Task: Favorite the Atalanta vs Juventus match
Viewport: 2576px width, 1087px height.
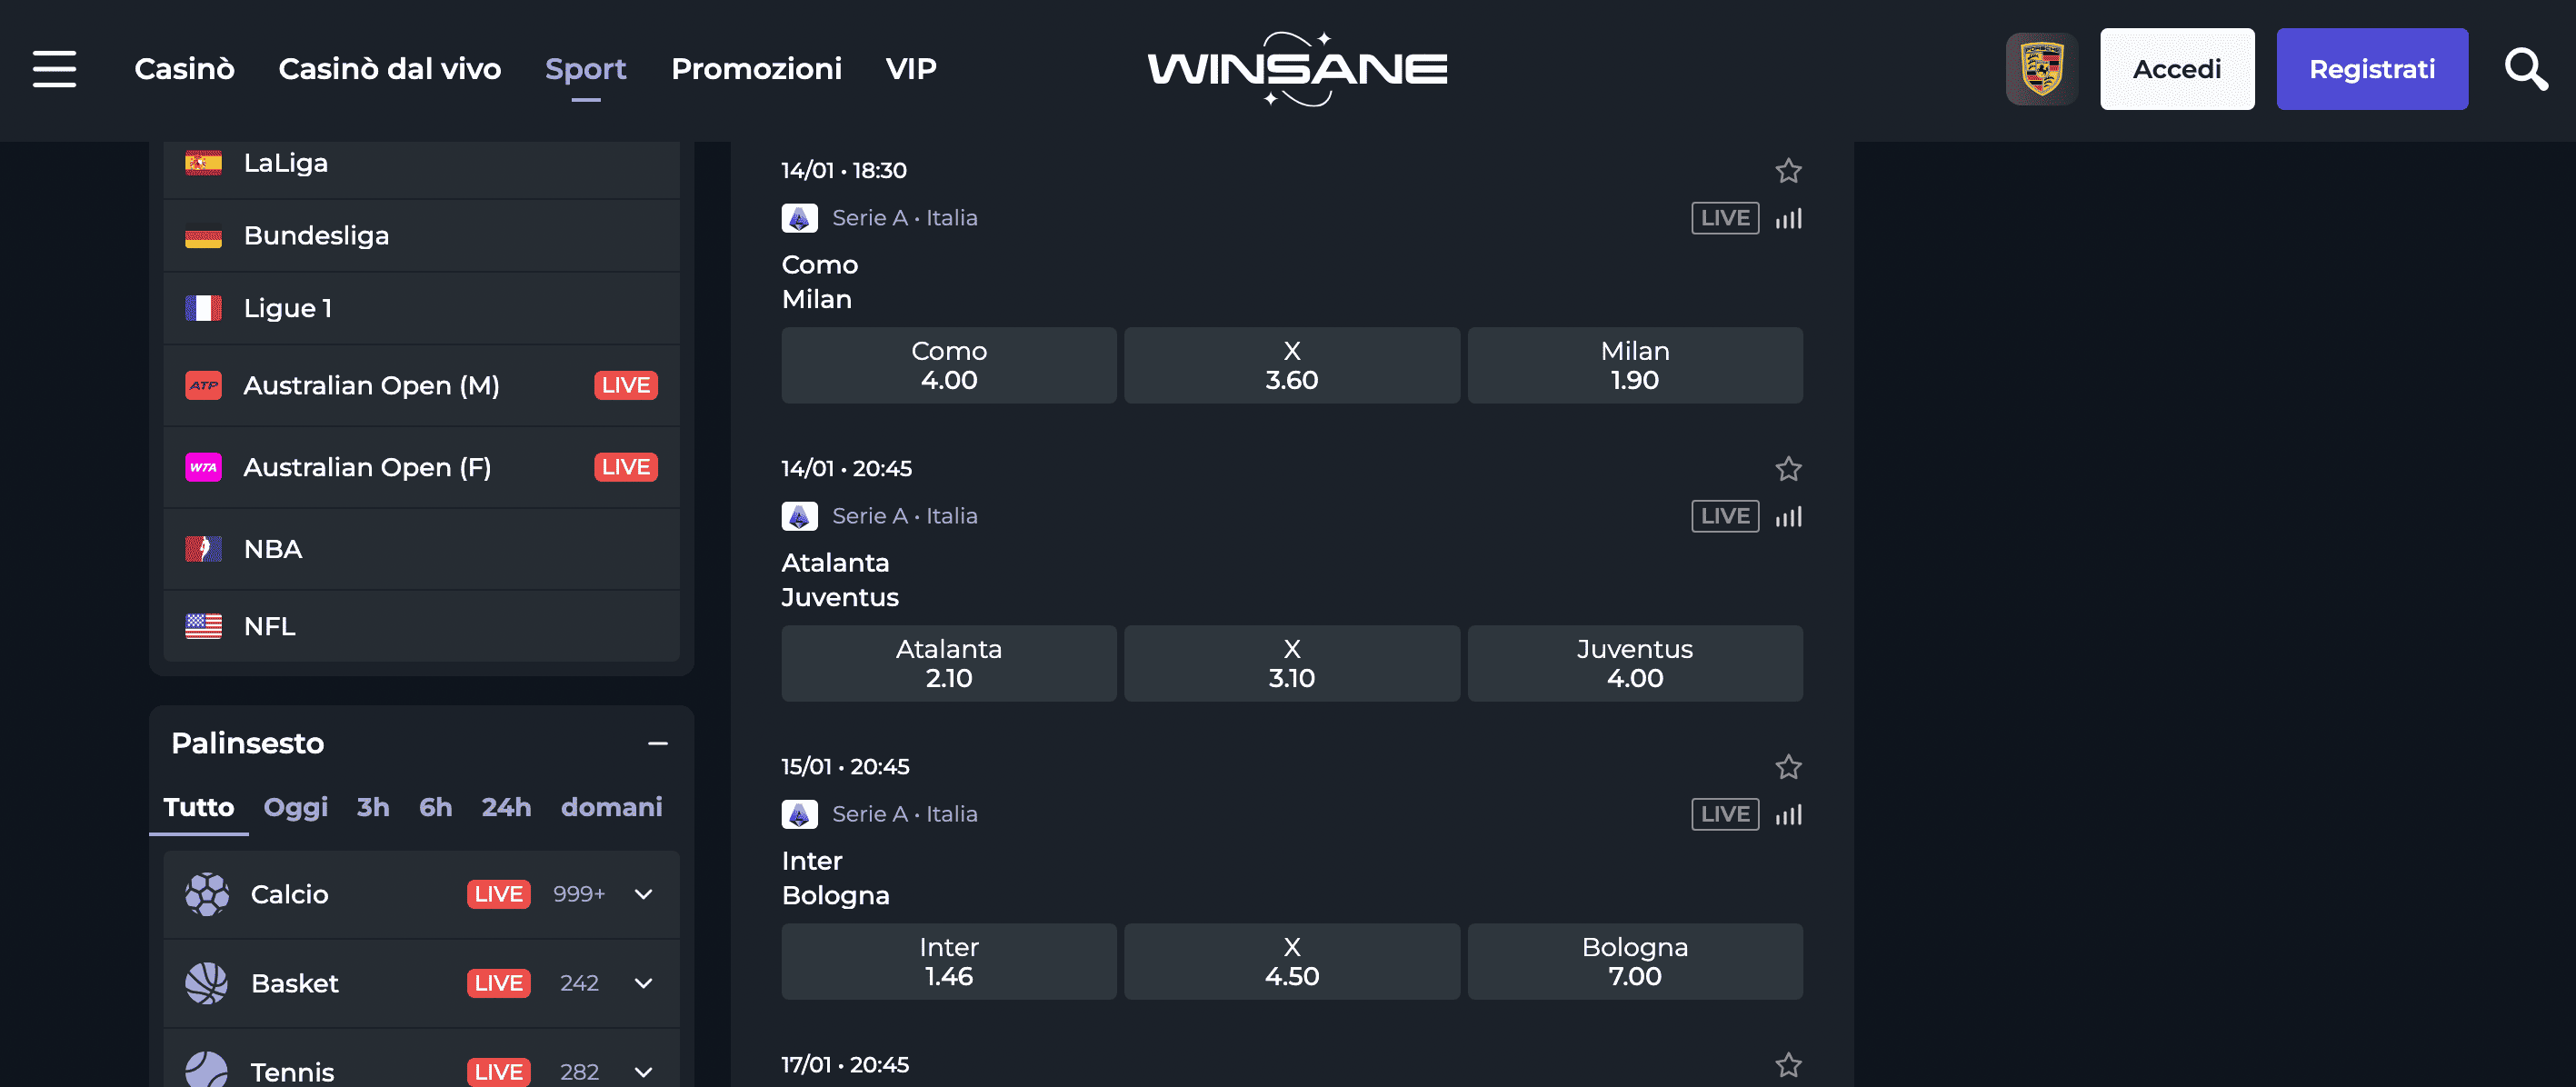Action: tap(1789, 468)
